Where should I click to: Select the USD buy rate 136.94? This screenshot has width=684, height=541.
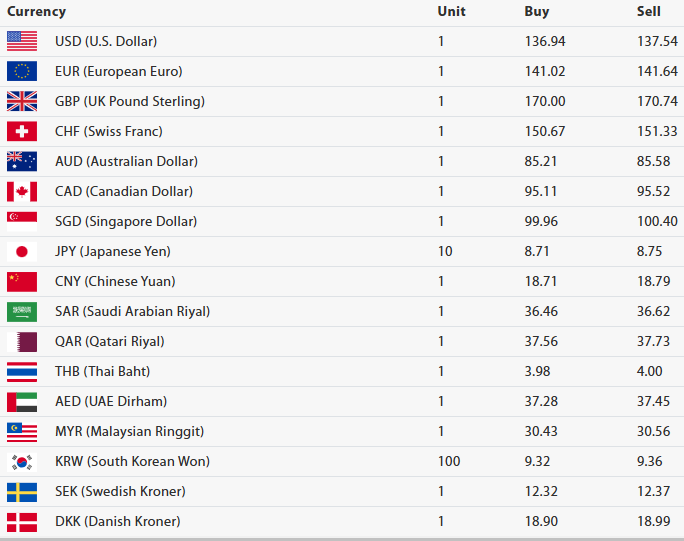tap(545, 41)
